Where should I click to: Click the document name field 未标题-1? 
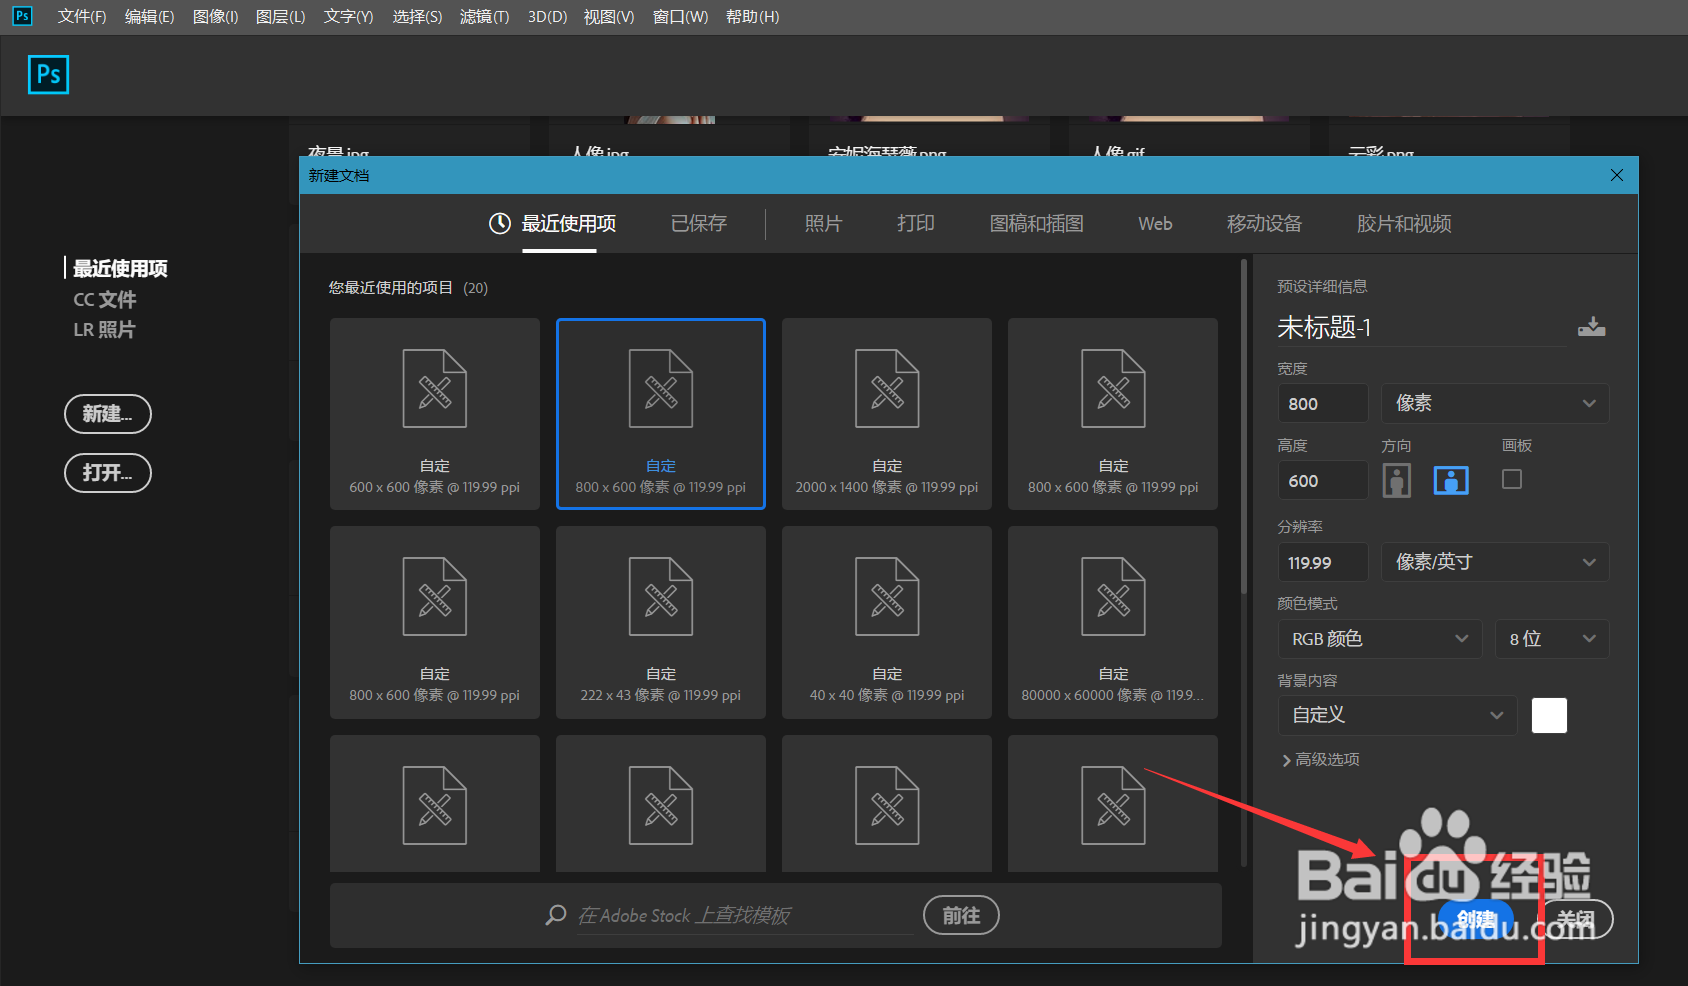(x=1422, y=328)
